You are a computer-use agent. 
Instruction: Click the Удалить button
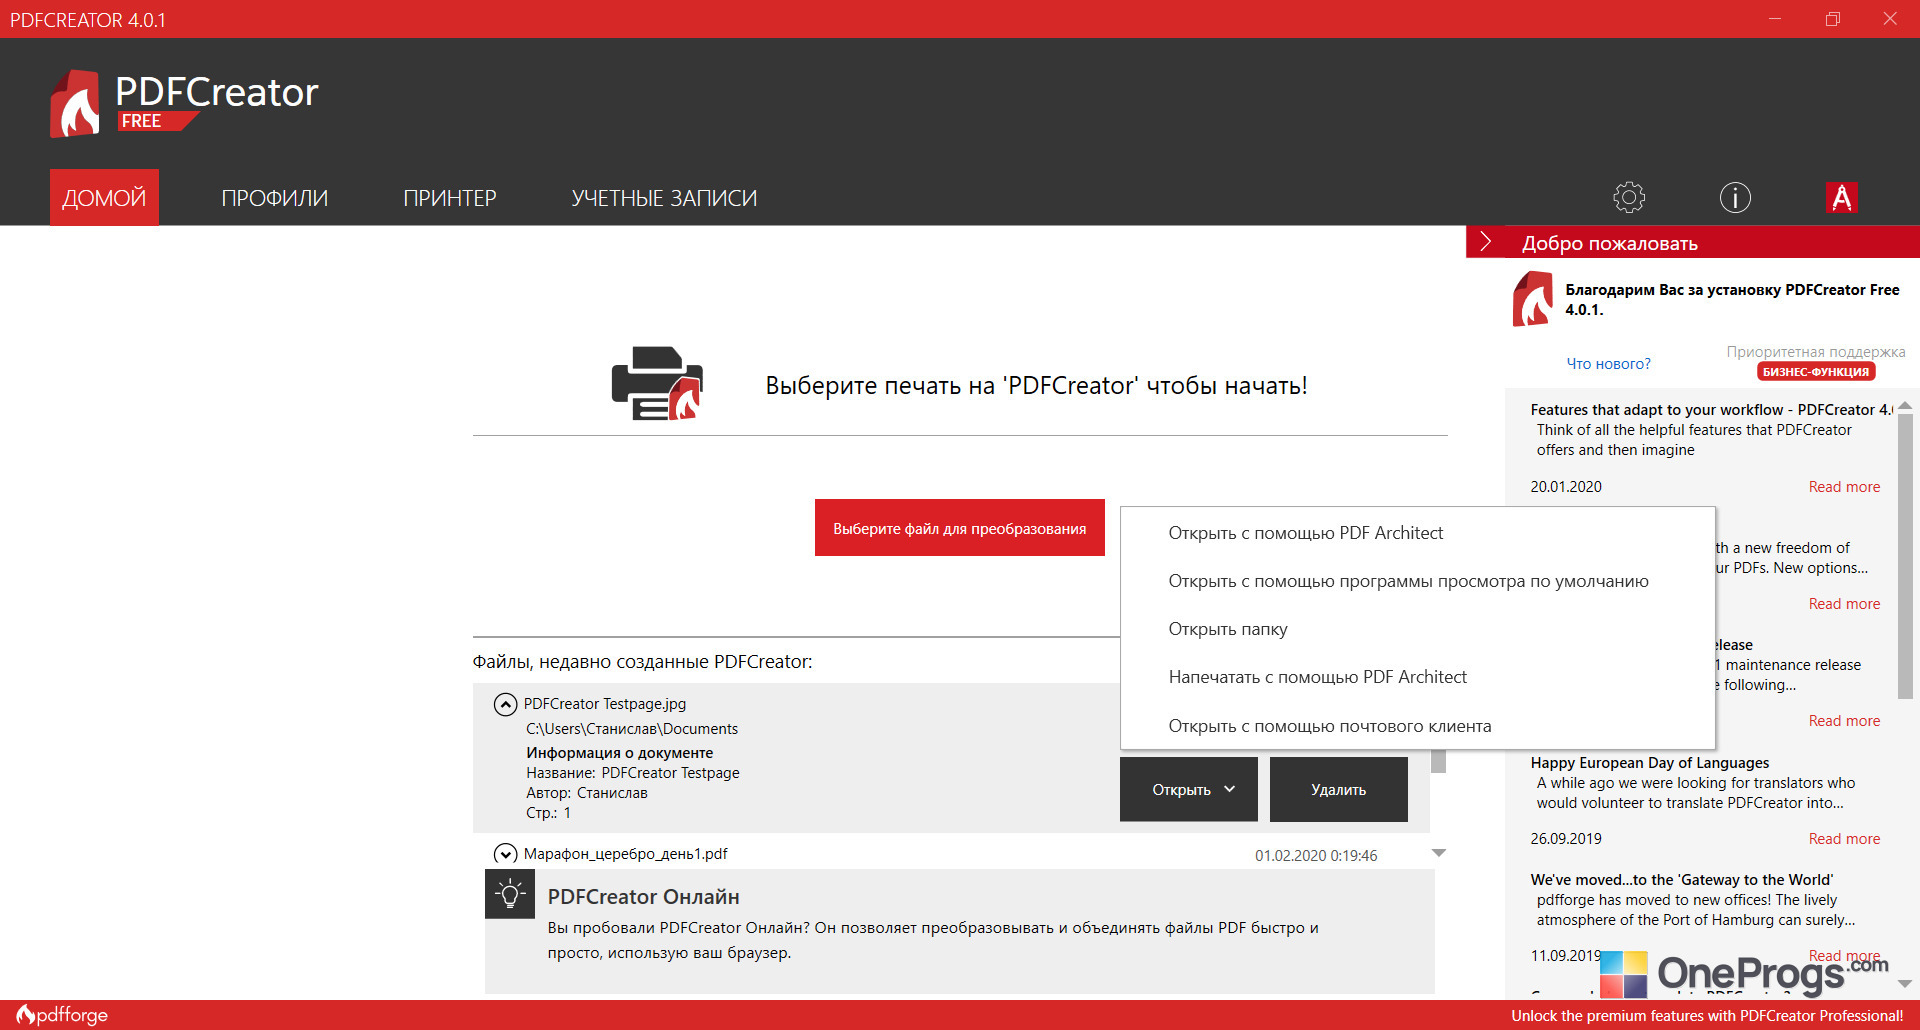[1339, 789]
